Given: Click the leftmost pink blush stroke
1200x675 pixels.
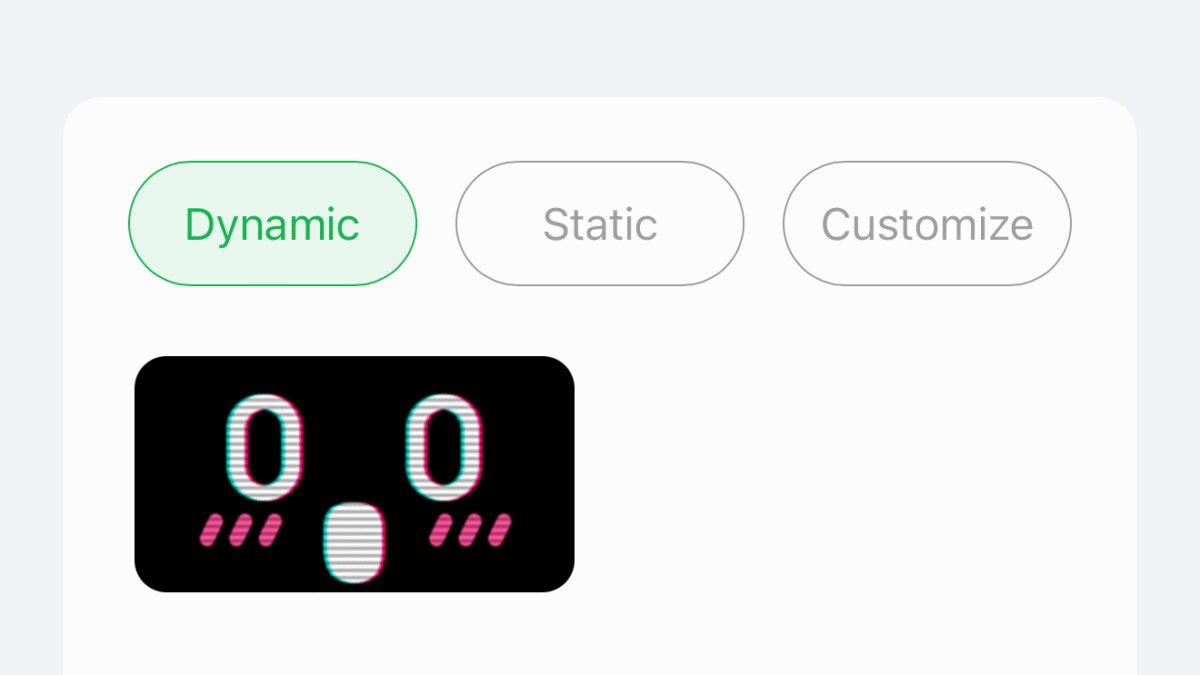Looking at the screenshot, I should click(x=211, y=530).
